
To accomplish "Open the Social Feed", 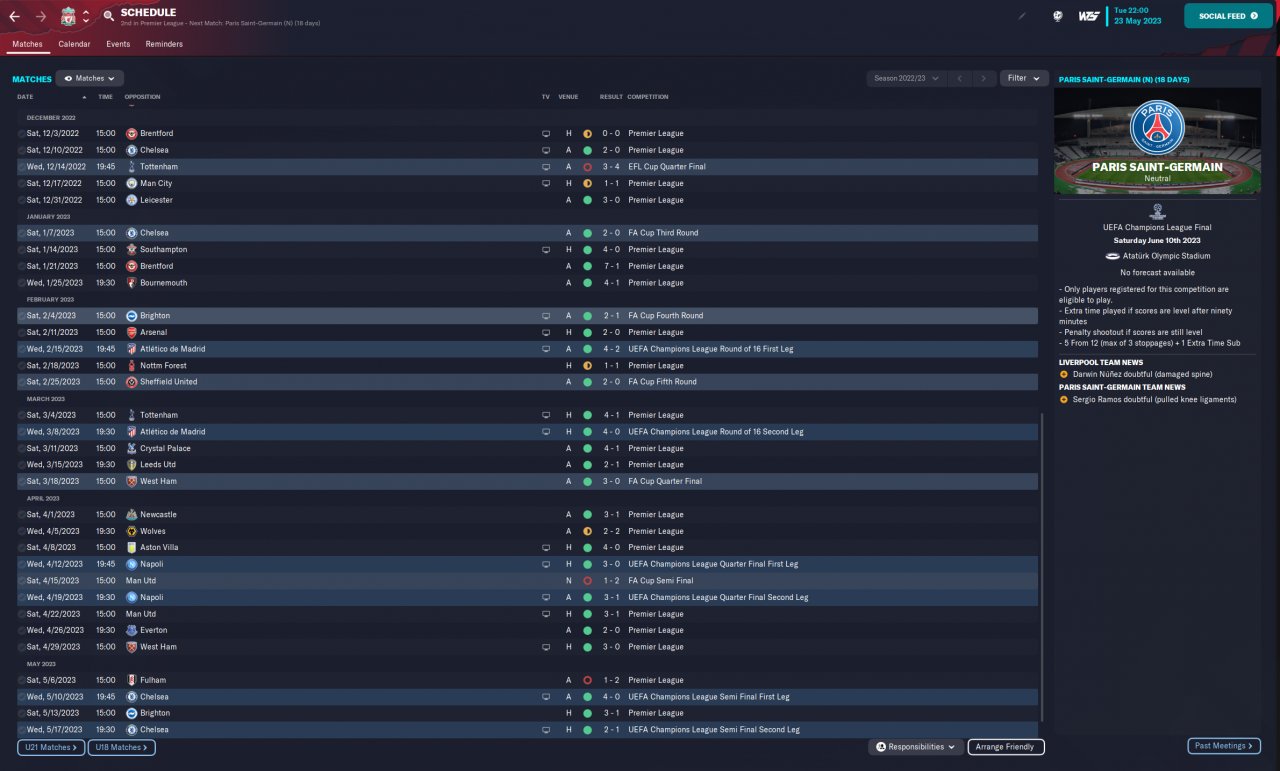I will [1228, 16].
